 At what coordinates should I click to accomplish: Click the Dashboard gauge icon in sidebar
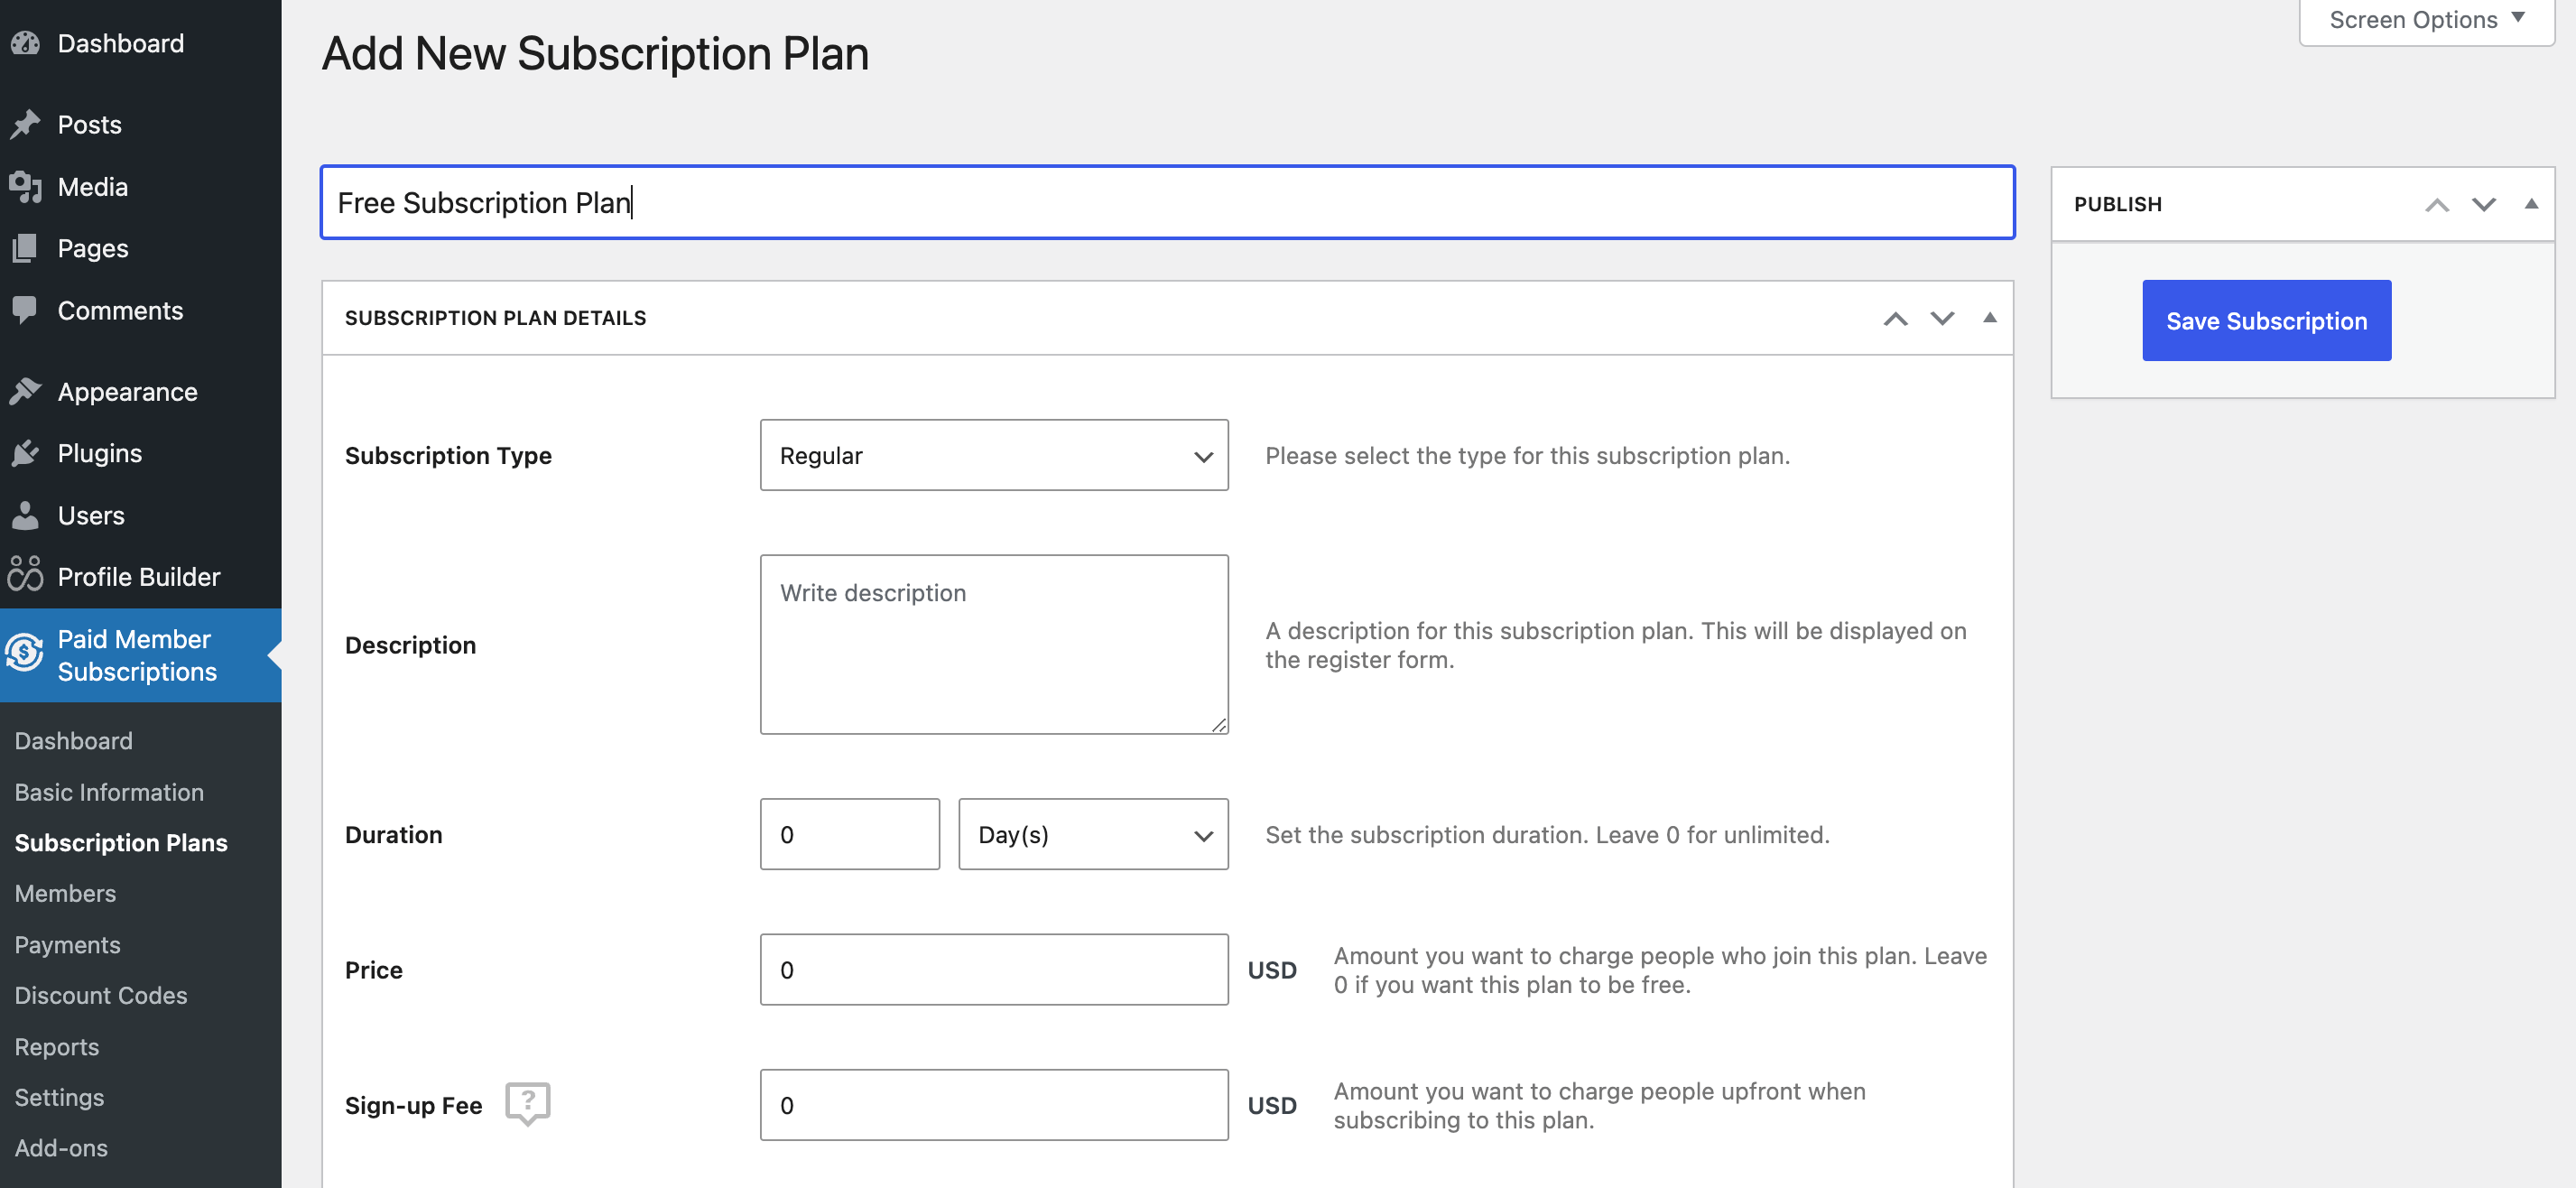25,43
